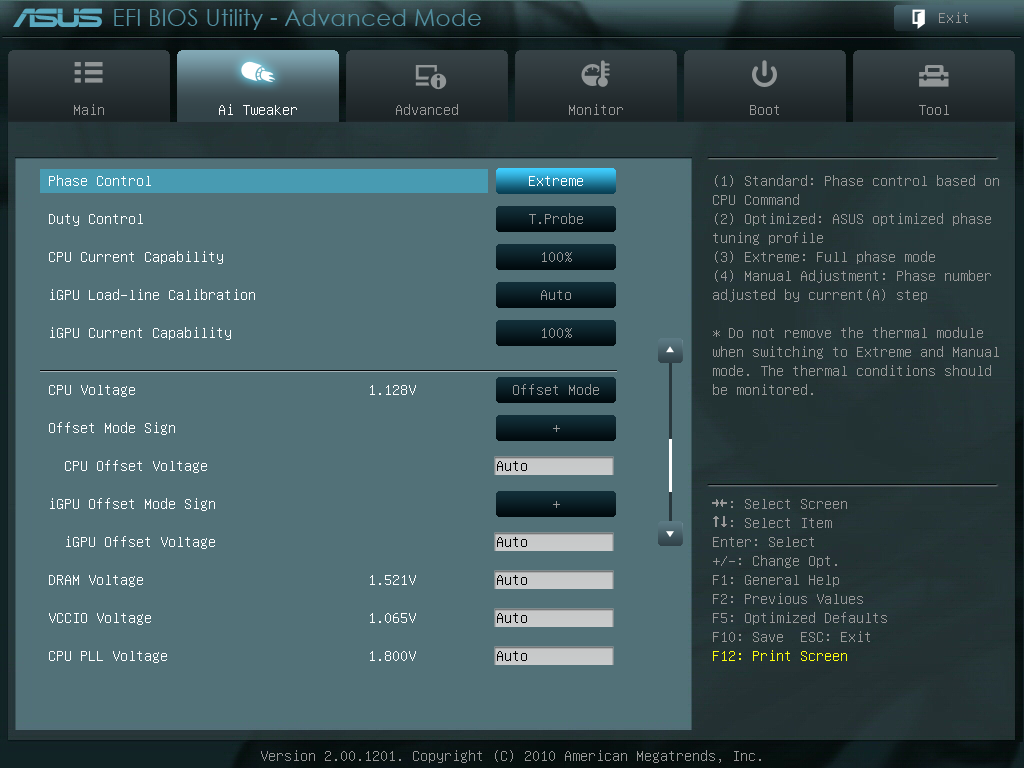Click the 1.800V PLL voltage reading

(x=392, y=655)
